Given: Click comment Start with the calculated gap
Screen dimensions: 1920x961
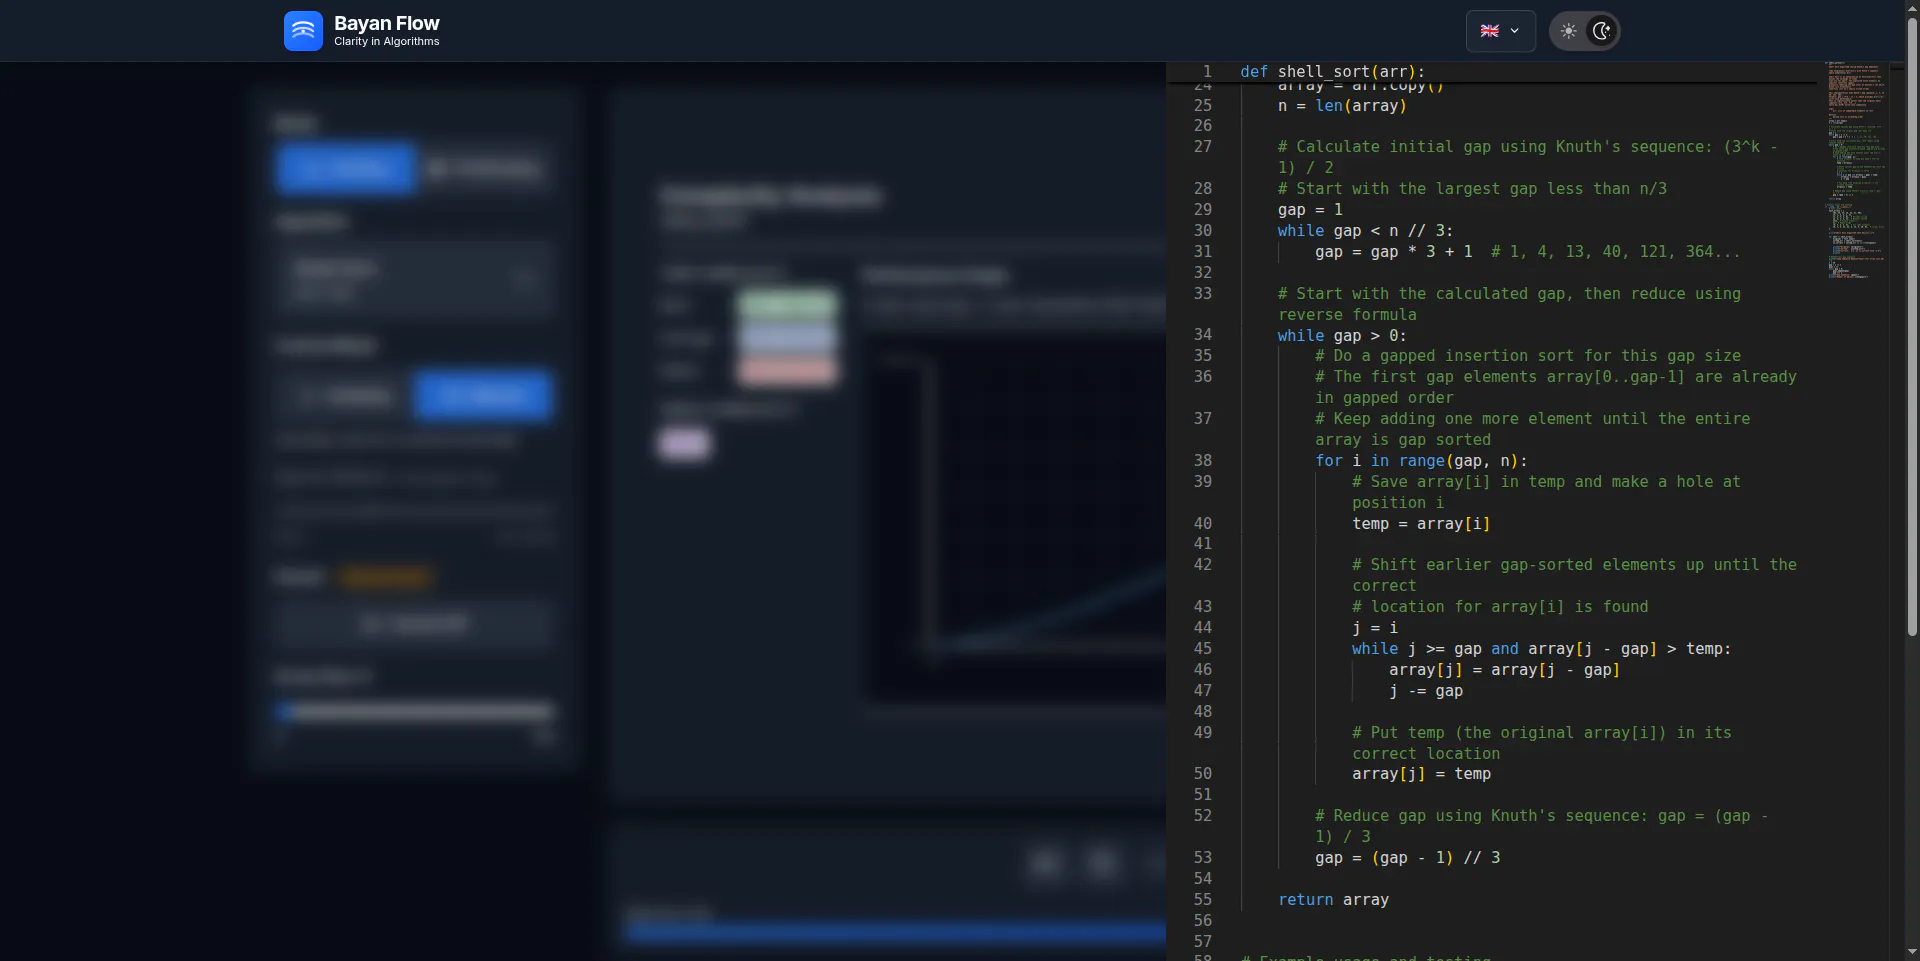Looking at the screenshot, I should click(1509, 304).
